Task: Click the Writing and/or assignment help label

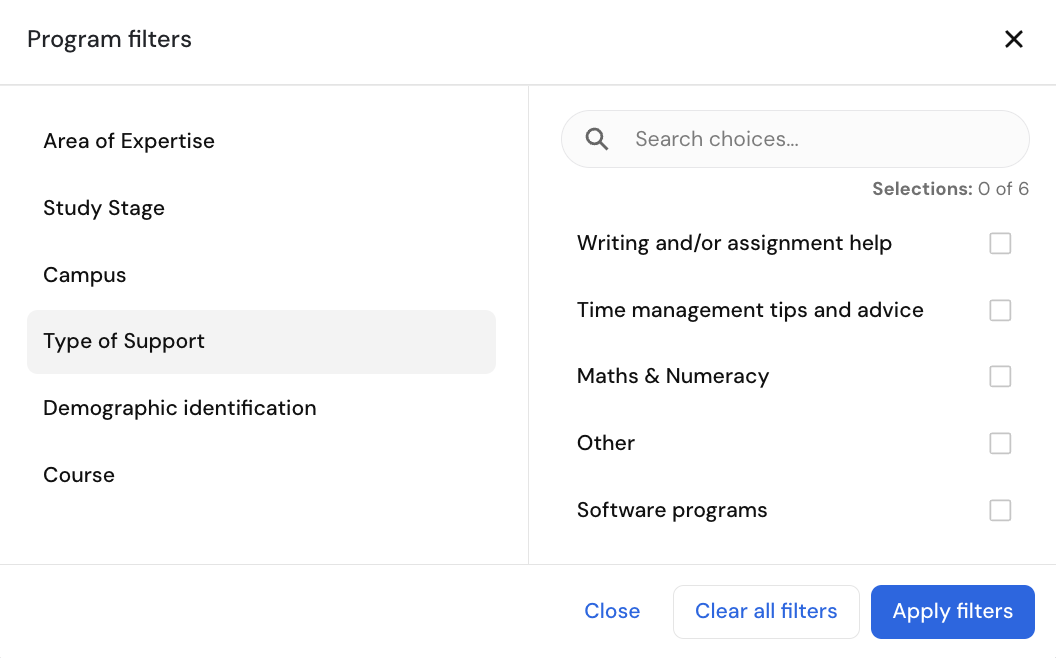Action: 734,243
